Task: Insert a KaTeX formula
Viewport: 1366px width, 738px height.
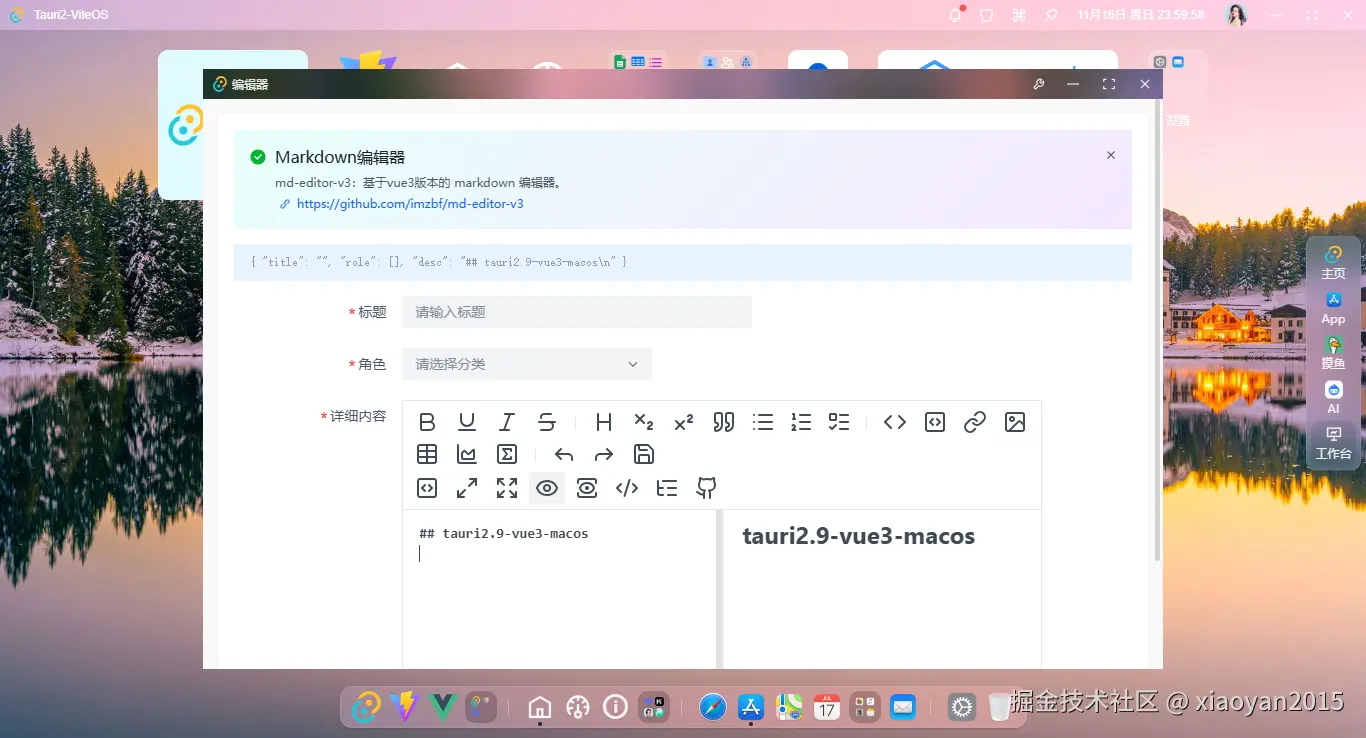Action: (507, 454)
